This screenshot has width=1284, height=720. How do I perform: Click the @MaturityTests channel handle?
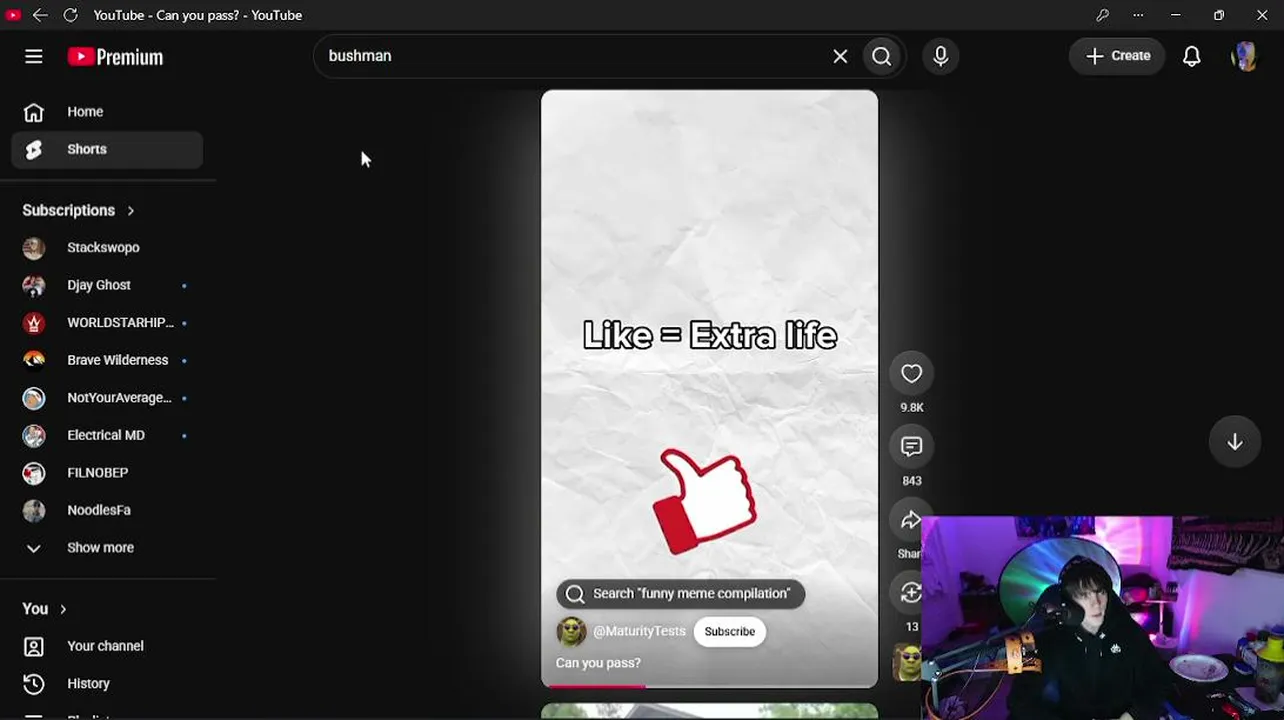pyautogui.click(x=639, y=631)
